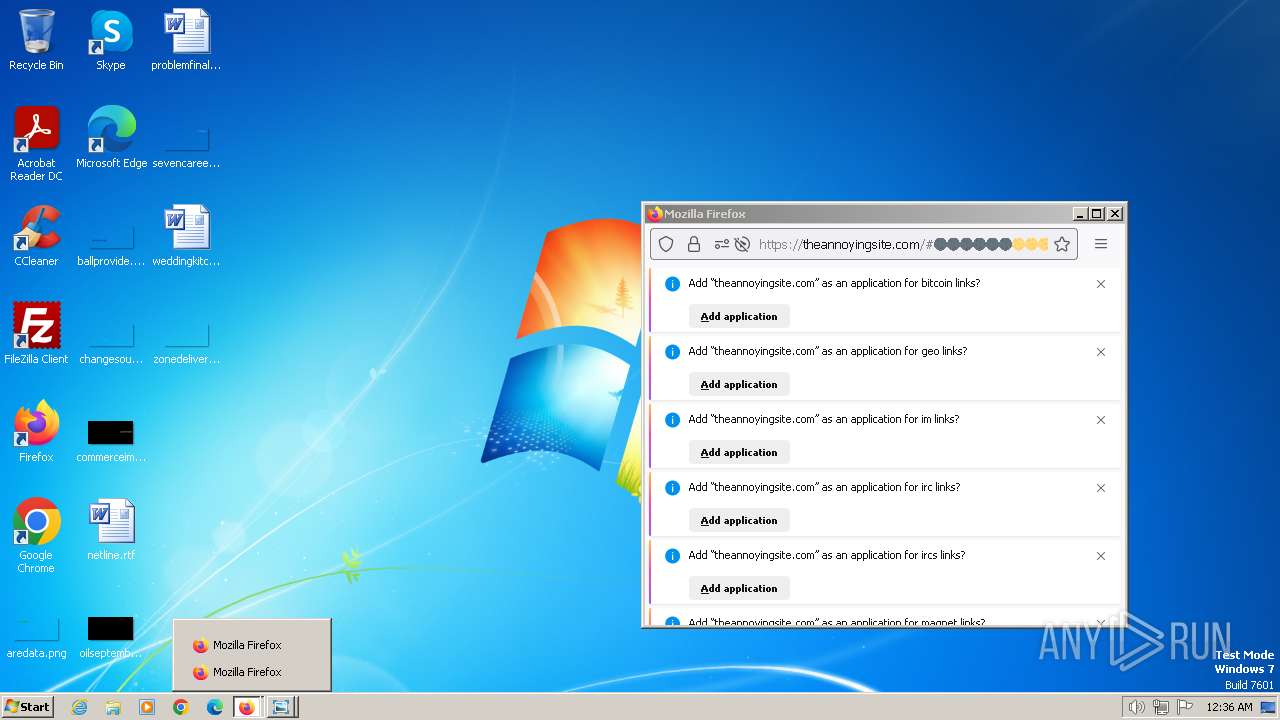
Task: Launch FileZilla Client from desktop
Action: click(36, 334)
